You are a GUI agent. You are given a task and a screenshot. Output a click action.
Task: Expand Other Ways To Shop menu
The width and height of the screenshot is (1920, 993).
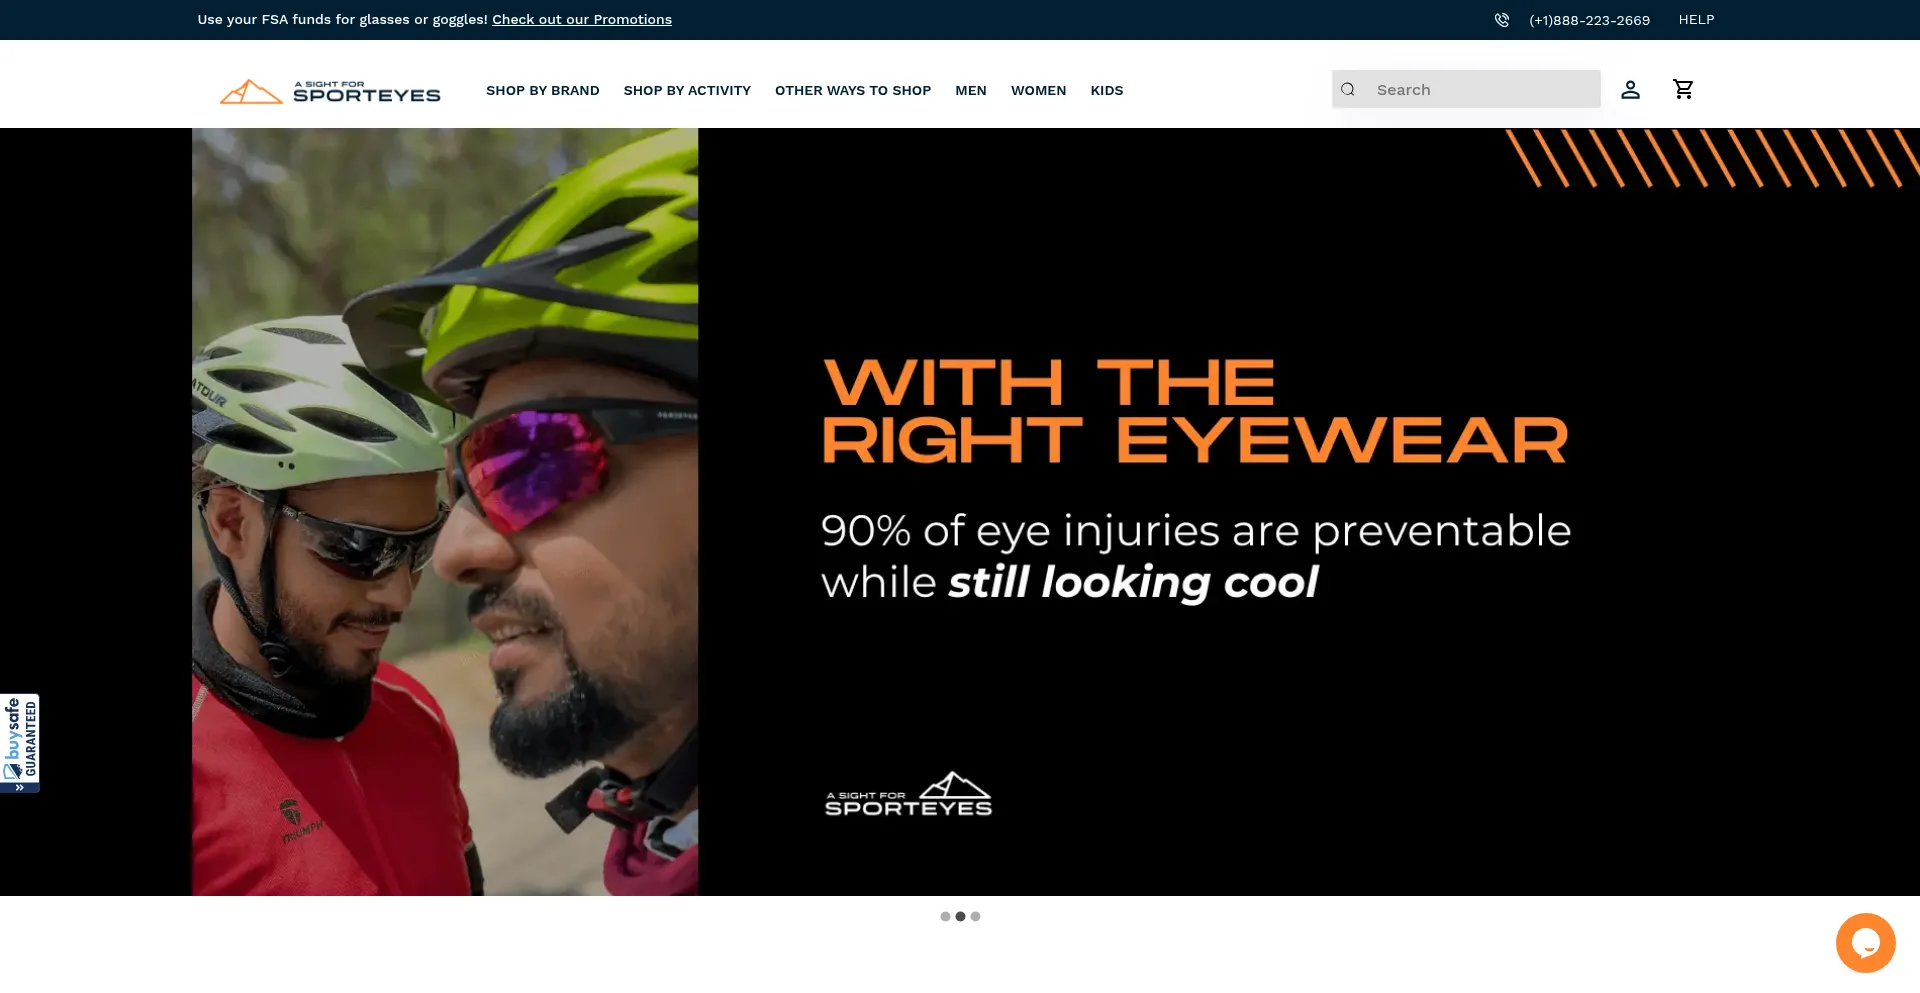tap(853, 90)
